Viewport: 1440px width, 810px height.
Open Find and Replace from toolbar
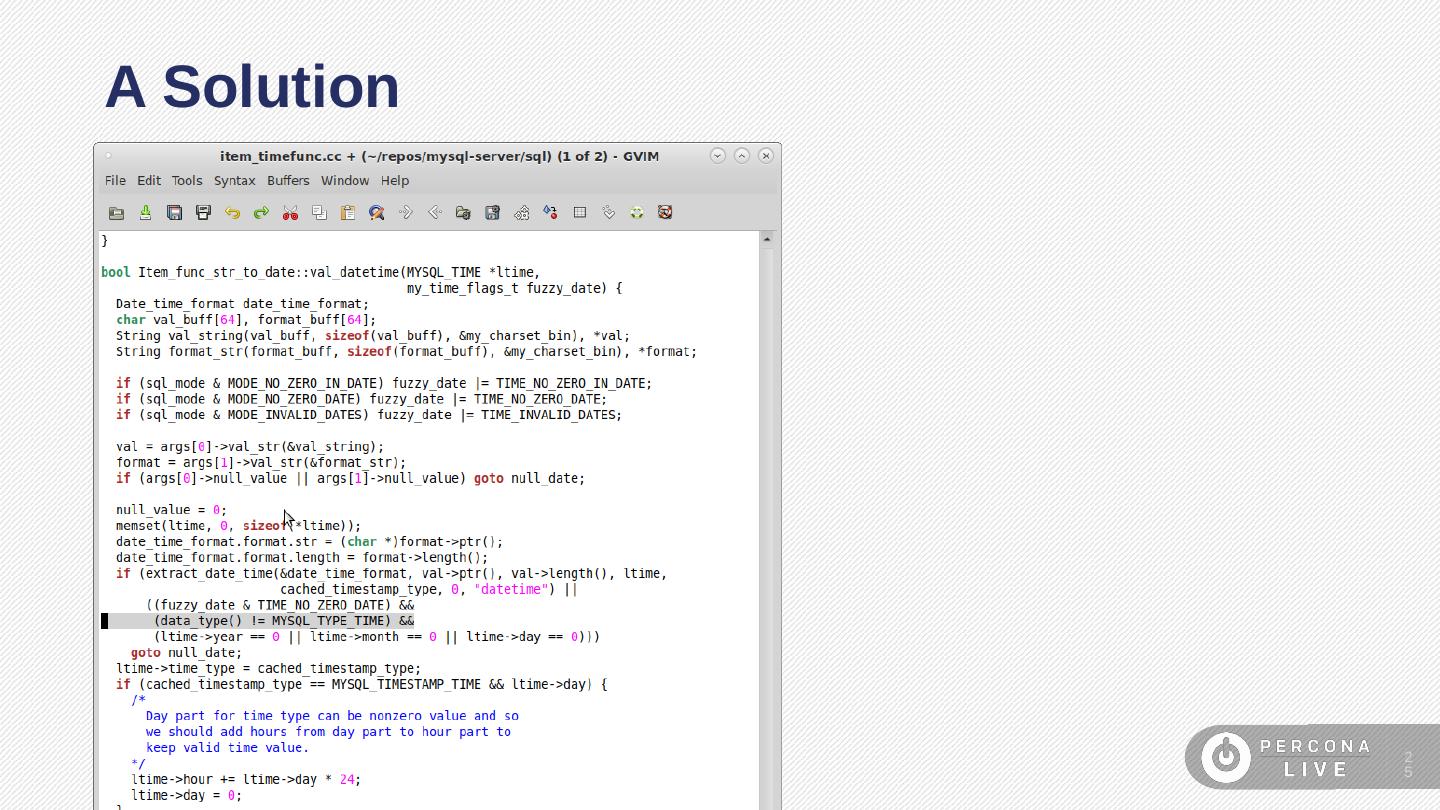pyautogui.click(x=377, y=213)
